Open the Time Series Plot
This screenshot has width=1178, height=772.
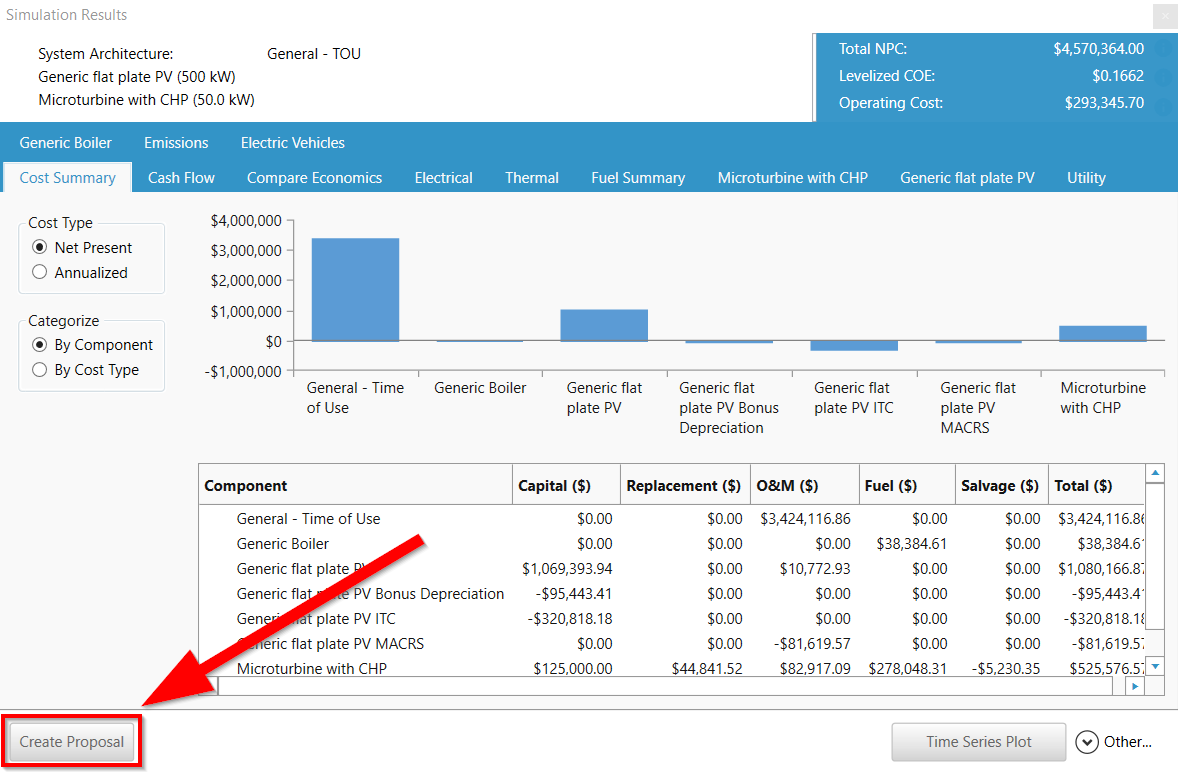pos(978,742)
